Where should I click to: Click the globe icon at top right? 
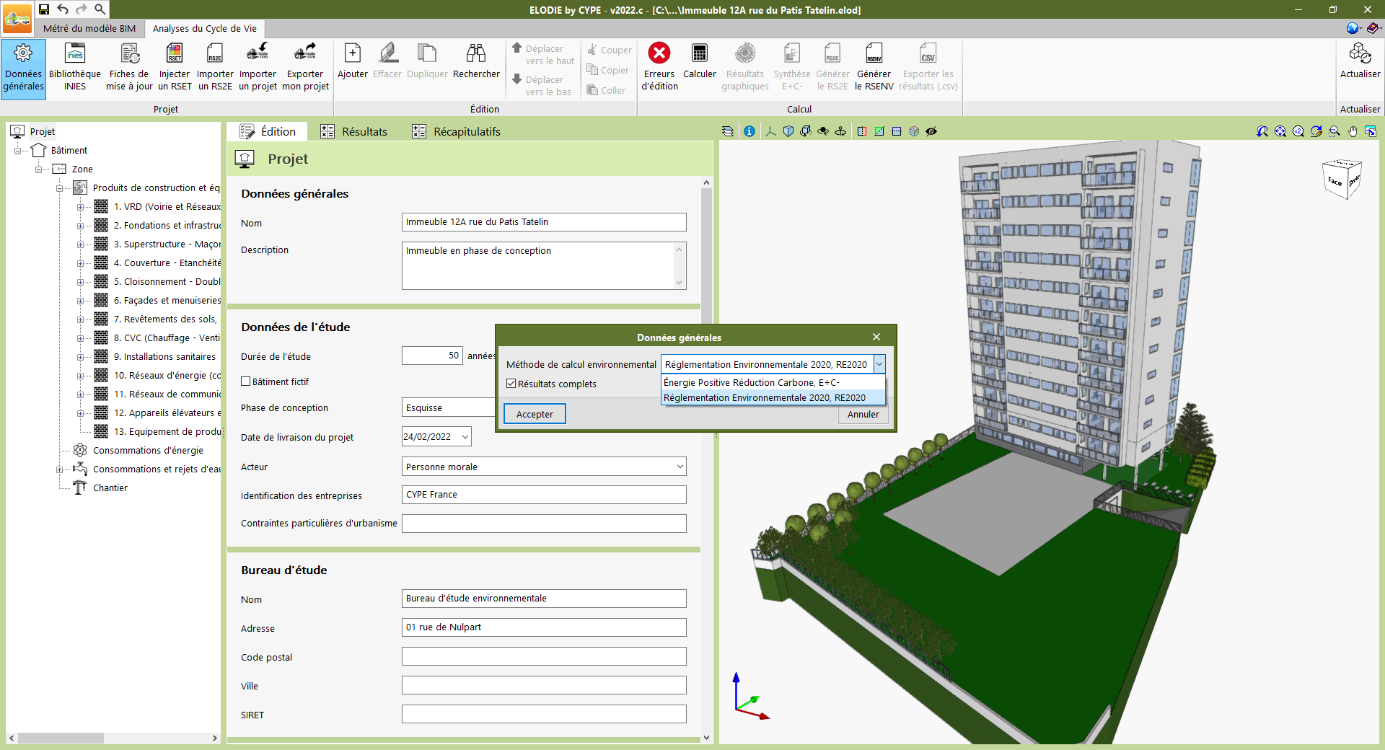[x=1353, y=28]
